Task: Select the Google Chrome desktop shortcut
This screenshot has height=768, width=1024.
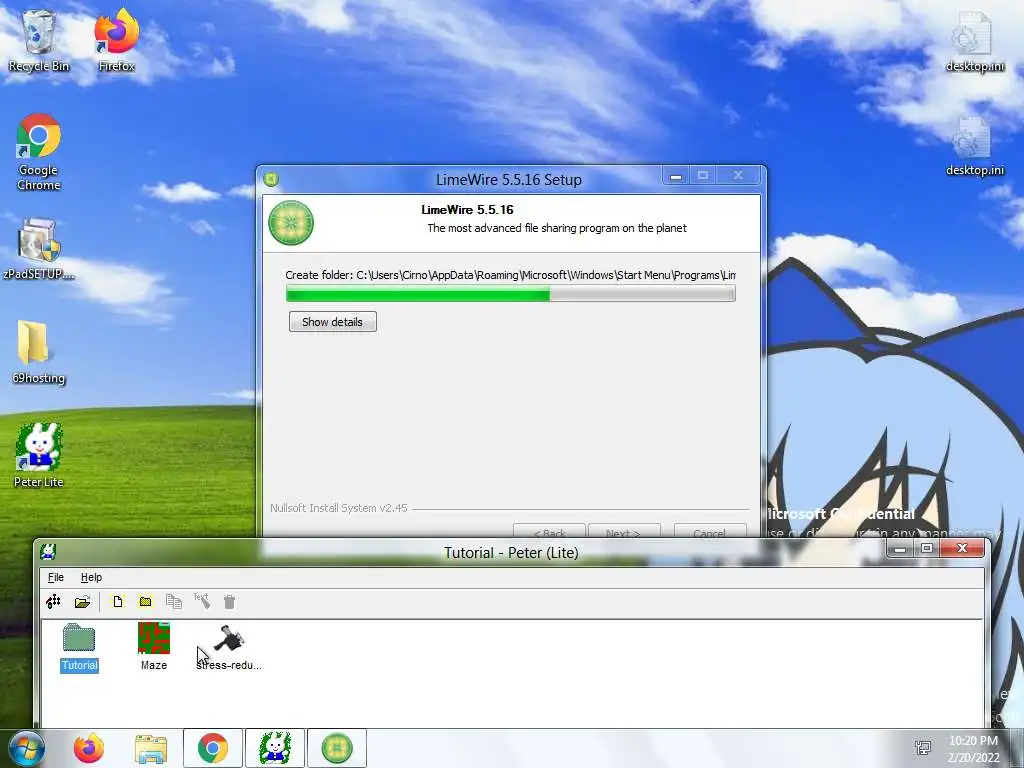Action: tap(39, 152)
